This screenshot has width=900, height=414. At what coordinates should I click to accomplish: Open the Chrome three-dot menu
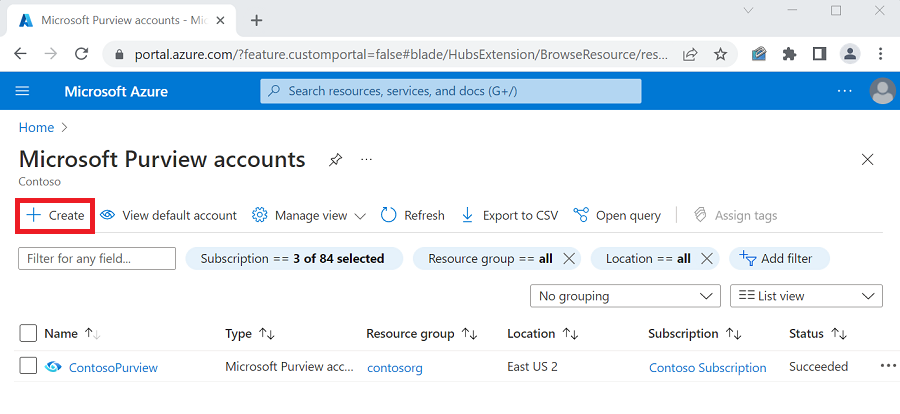coord(880,55)
